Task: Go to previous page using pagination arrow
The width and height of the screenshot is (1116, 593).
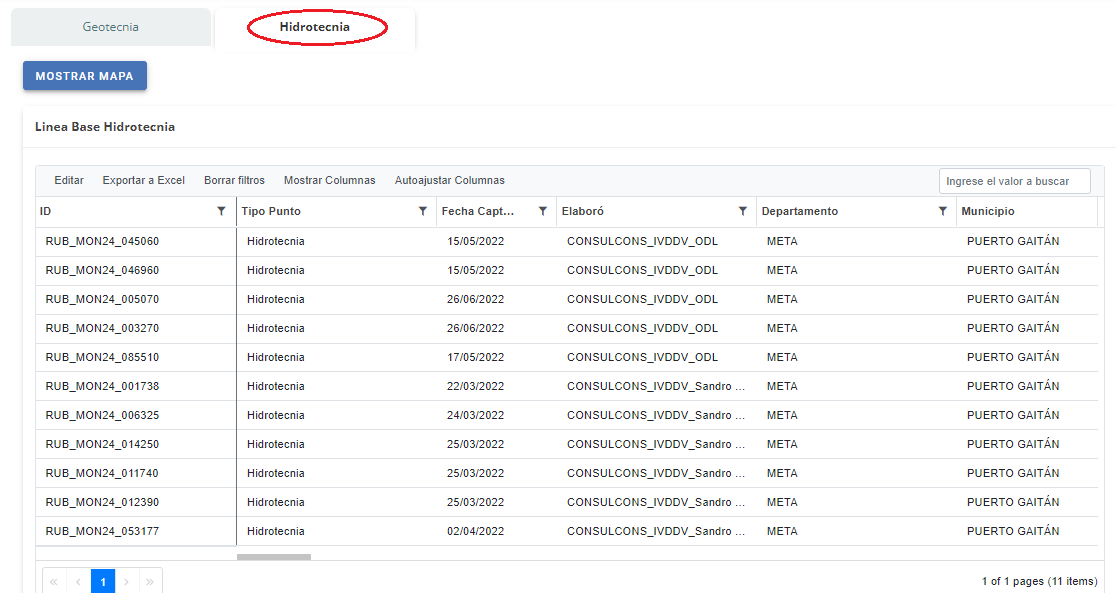Action: [78, 581]
